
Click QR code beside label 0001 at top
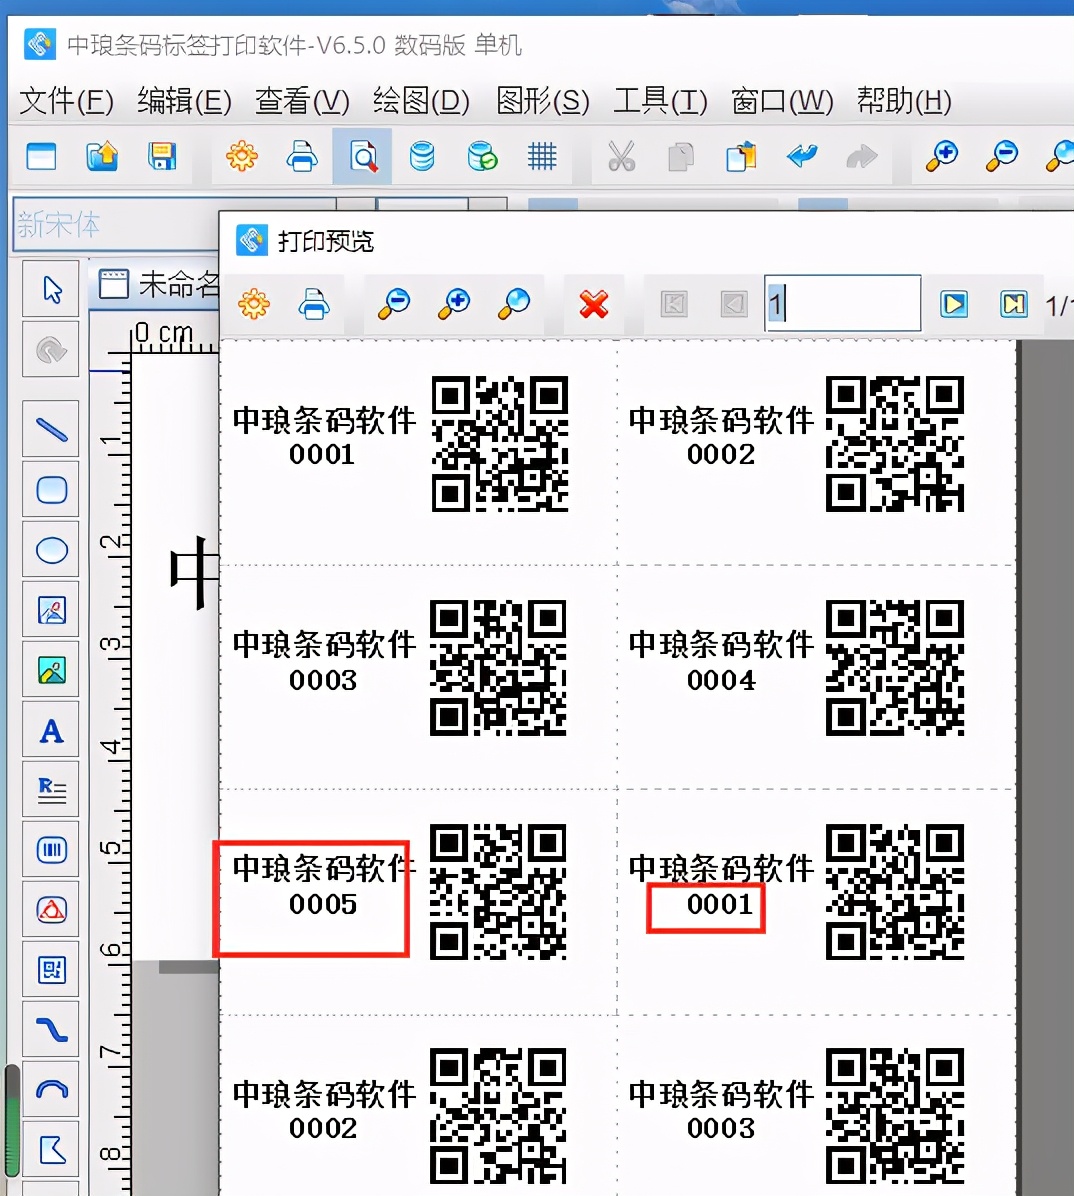click(x=500, y=443)
